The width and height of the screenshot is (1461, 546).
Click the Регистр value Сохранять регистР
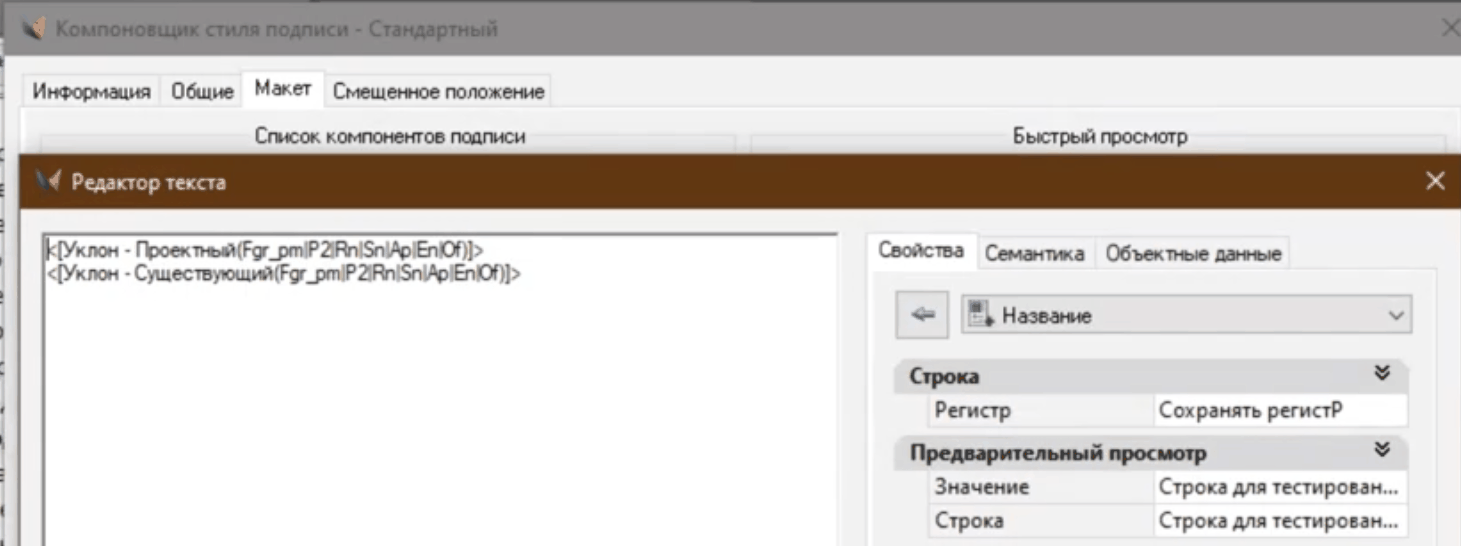coord(1279,410)
